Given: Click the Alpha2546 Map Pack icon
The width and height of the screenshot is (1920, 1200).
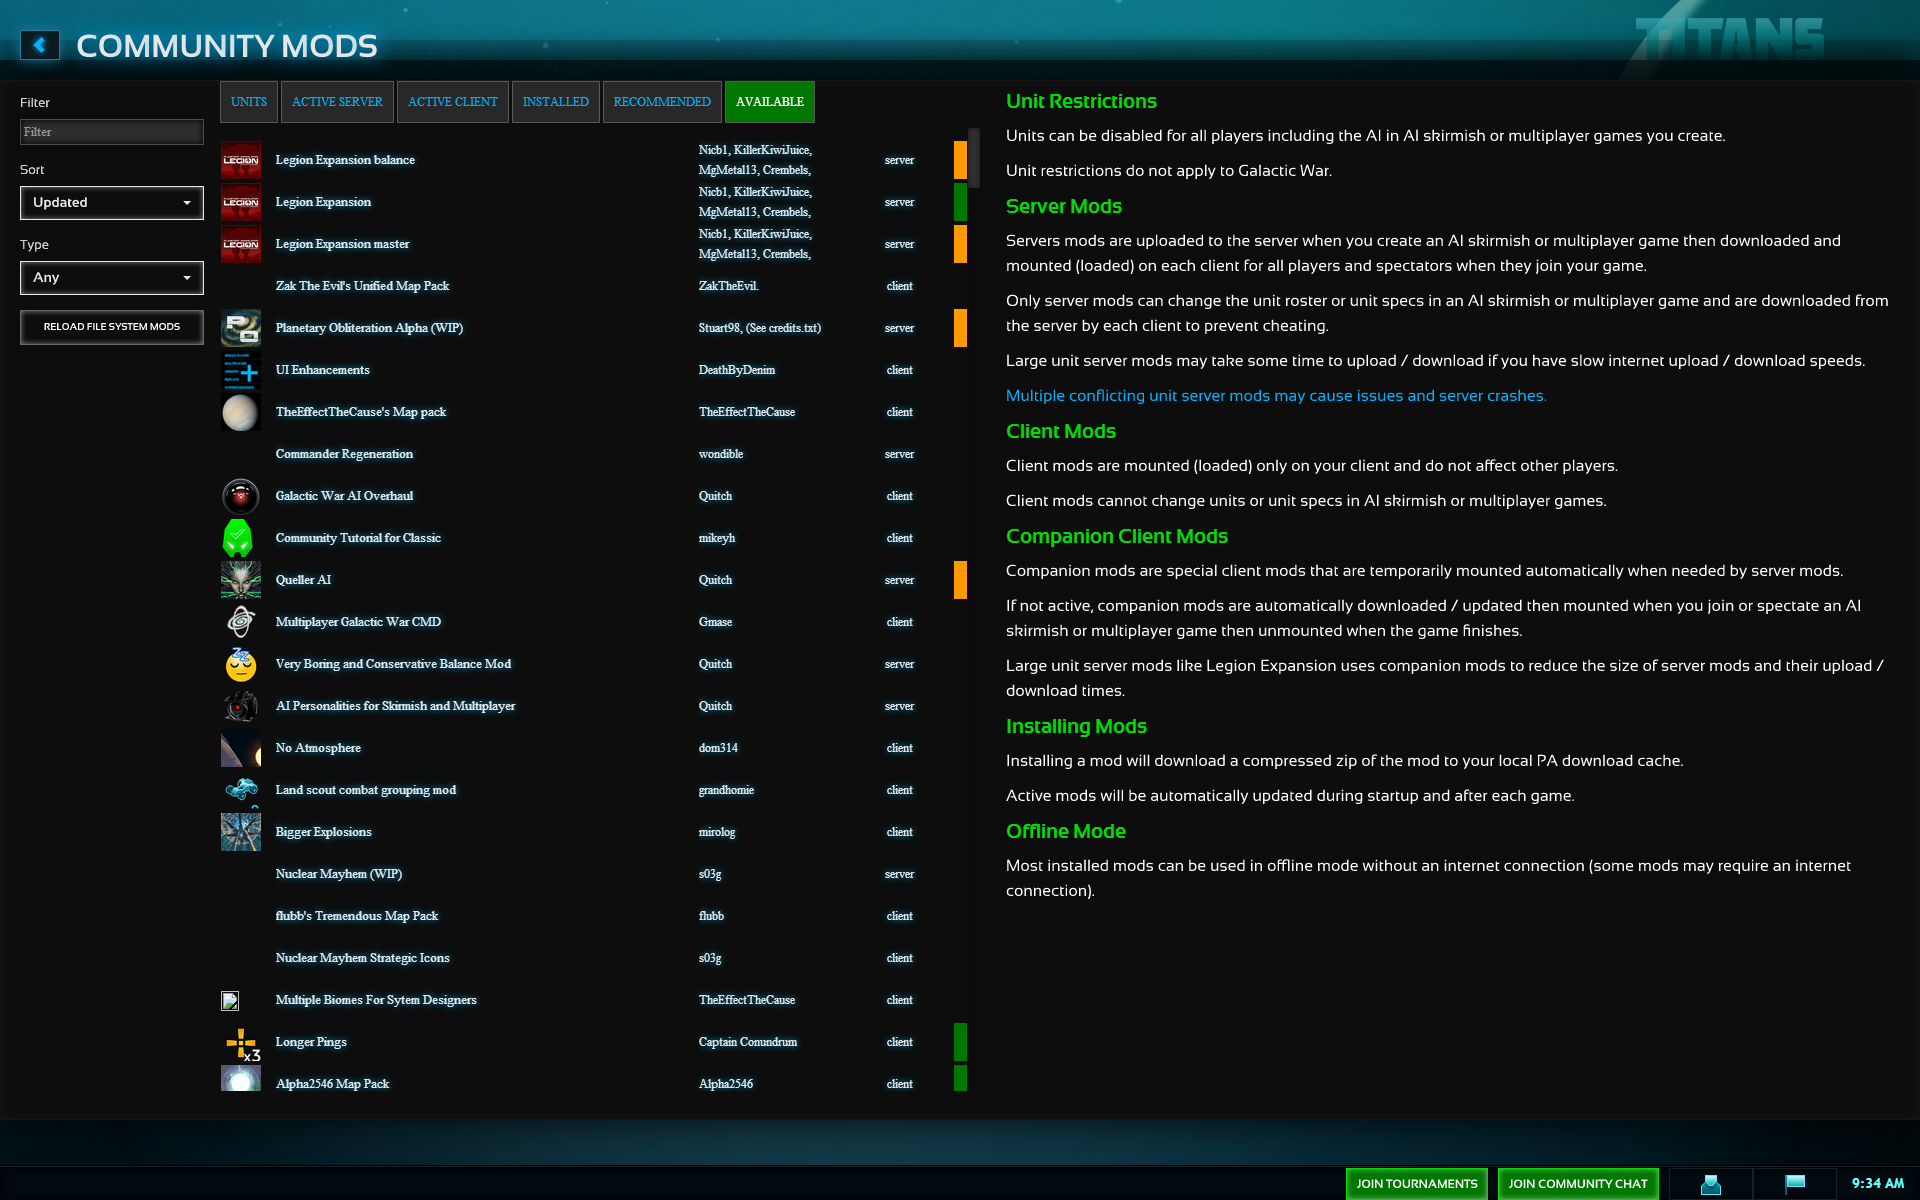Looking at the screenshot, I should tap(240, 1078).
